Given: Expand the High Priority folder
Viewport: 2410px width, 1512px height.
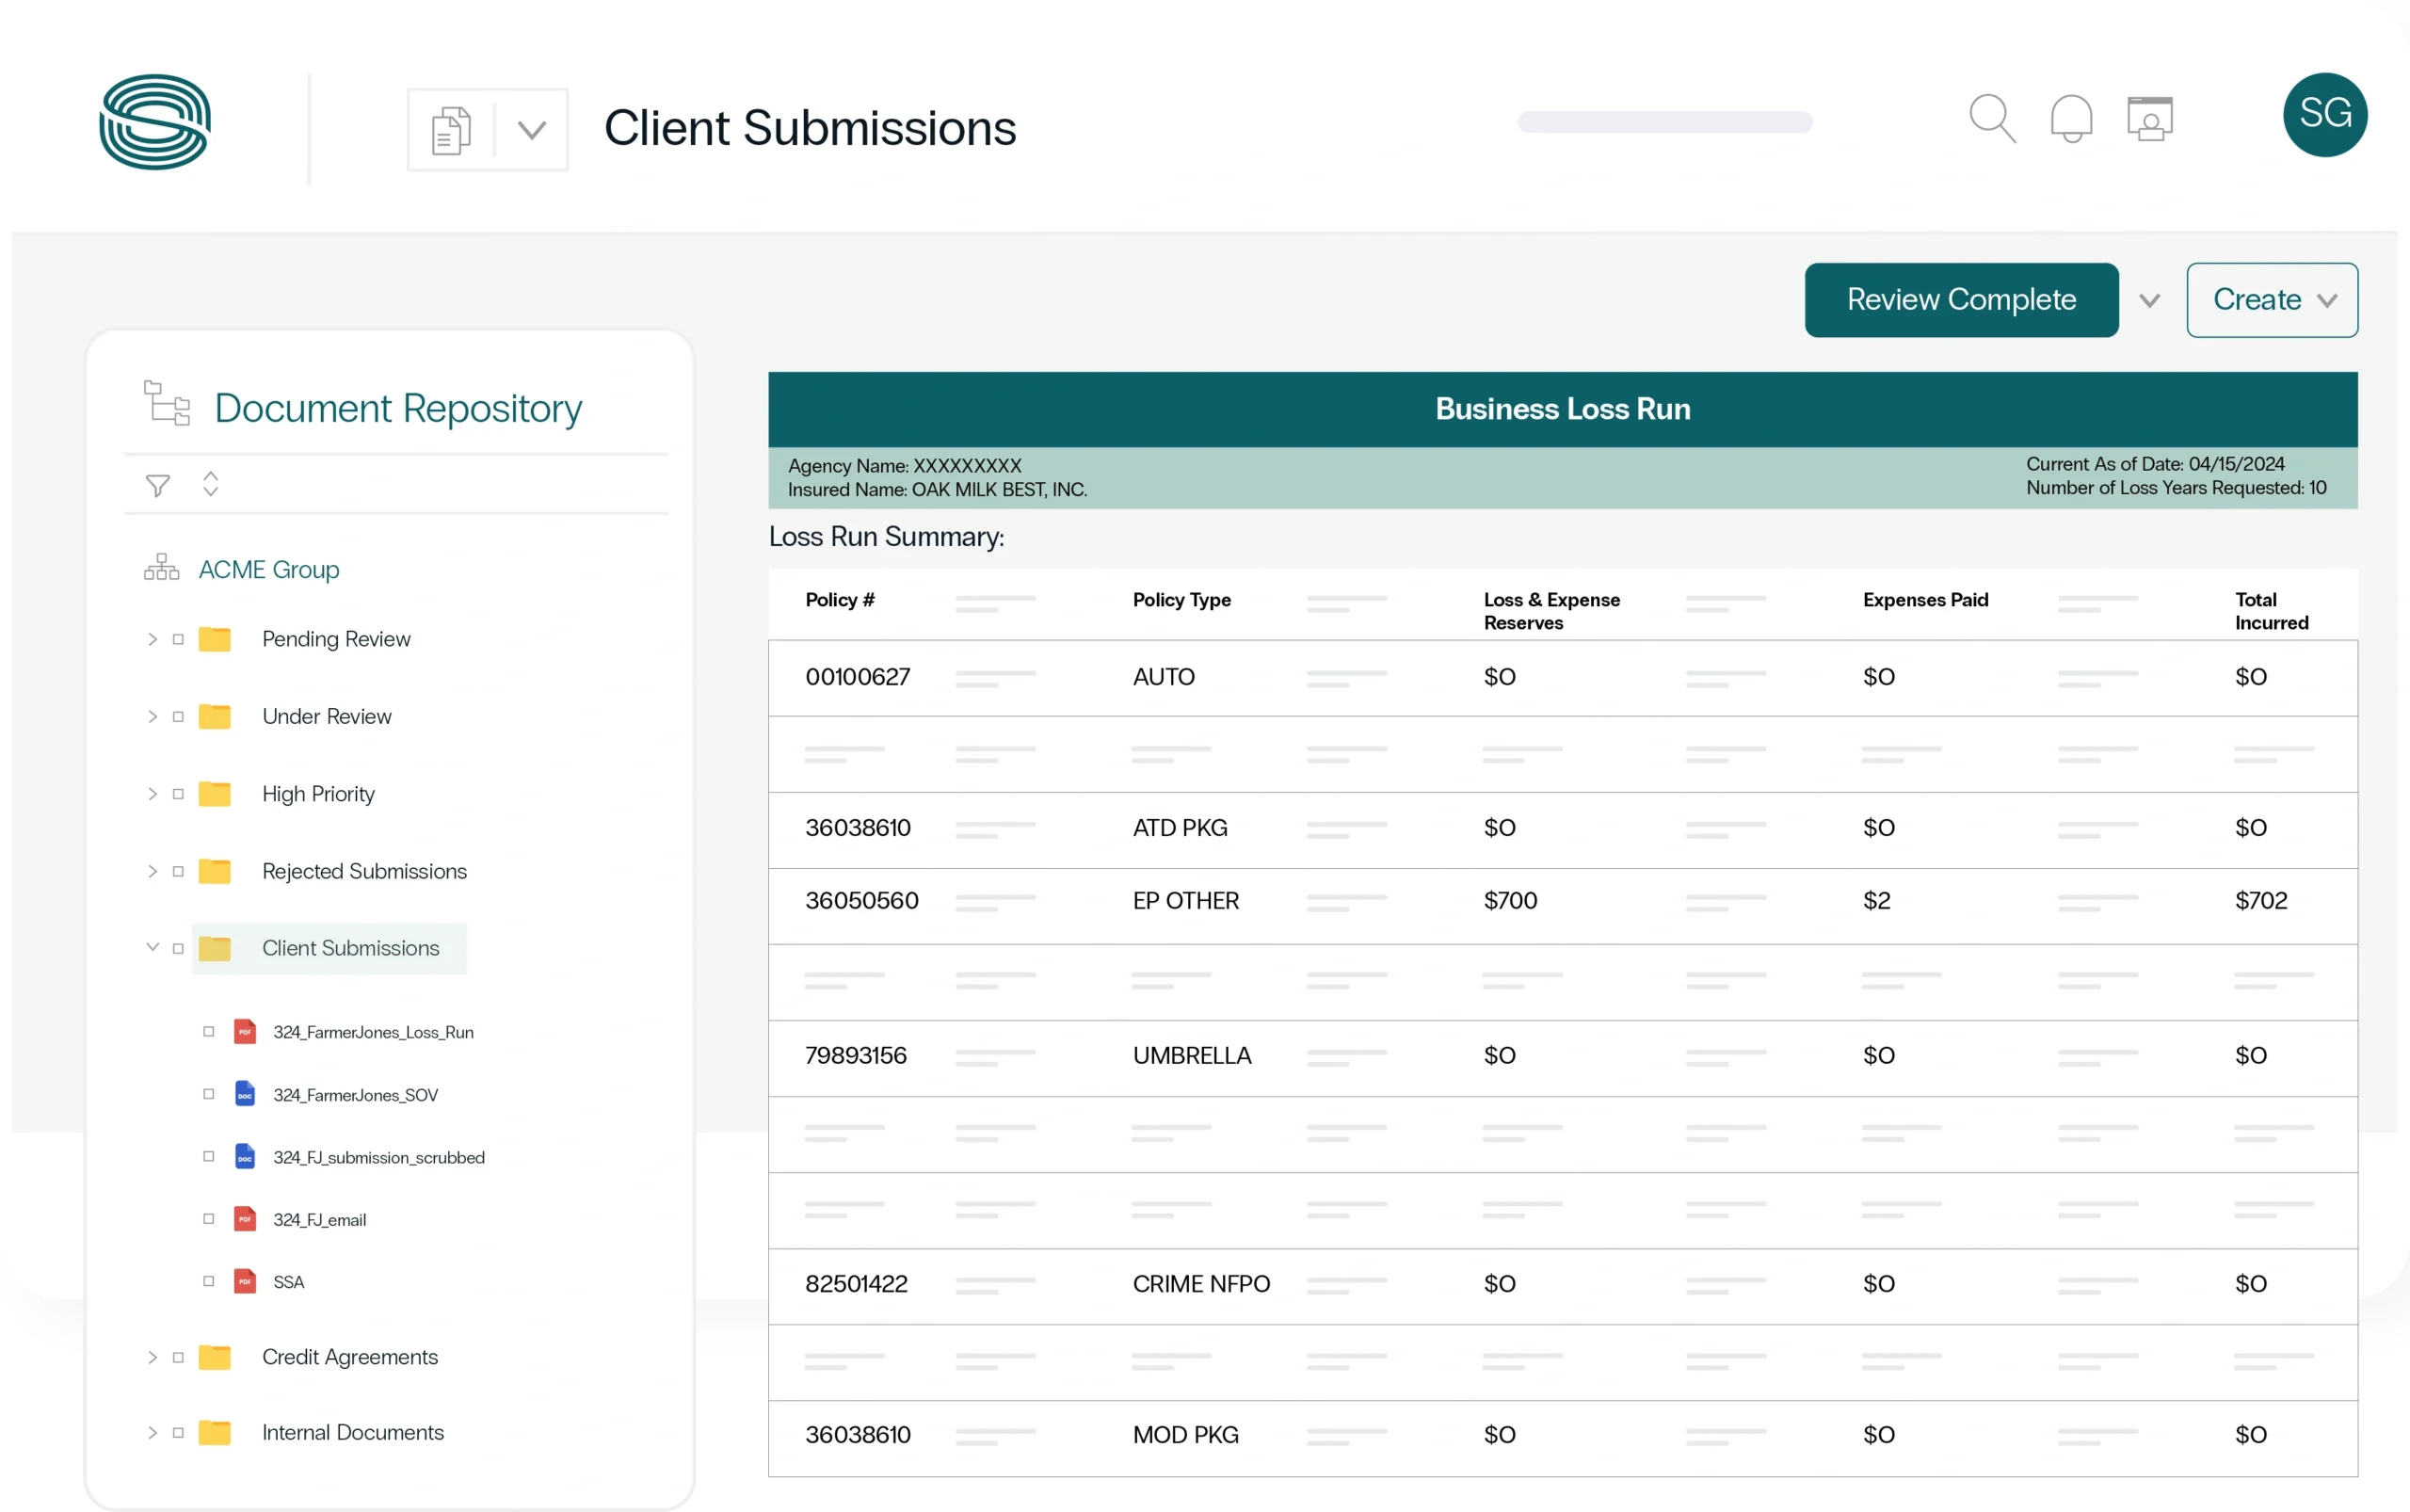Looking at the screenshot, I should point(152,794).
